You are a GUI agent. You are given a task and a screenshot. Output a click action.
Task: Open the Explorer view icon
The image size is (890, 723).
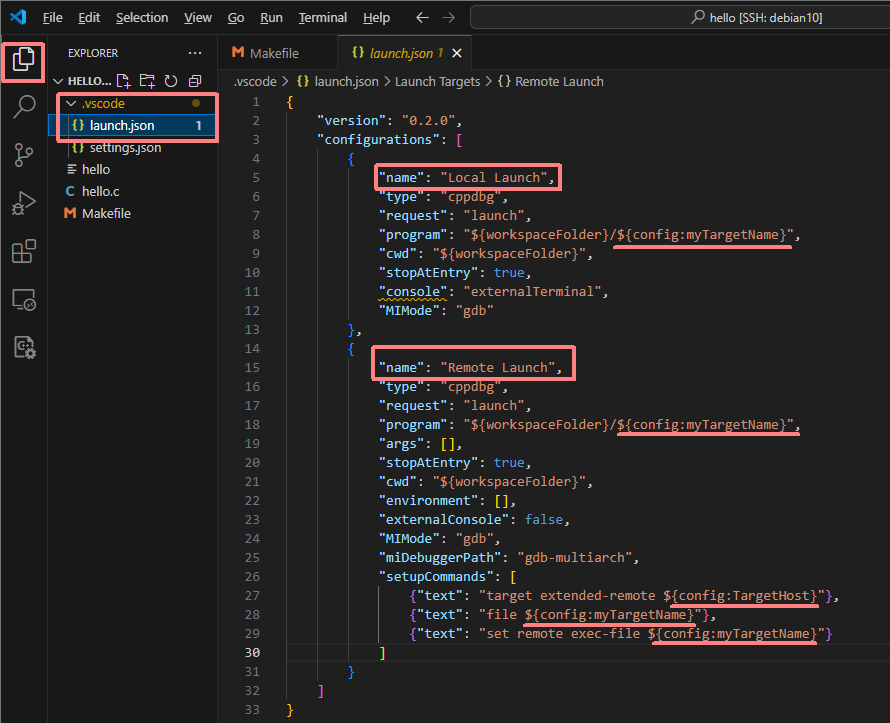tap(22, 62)
